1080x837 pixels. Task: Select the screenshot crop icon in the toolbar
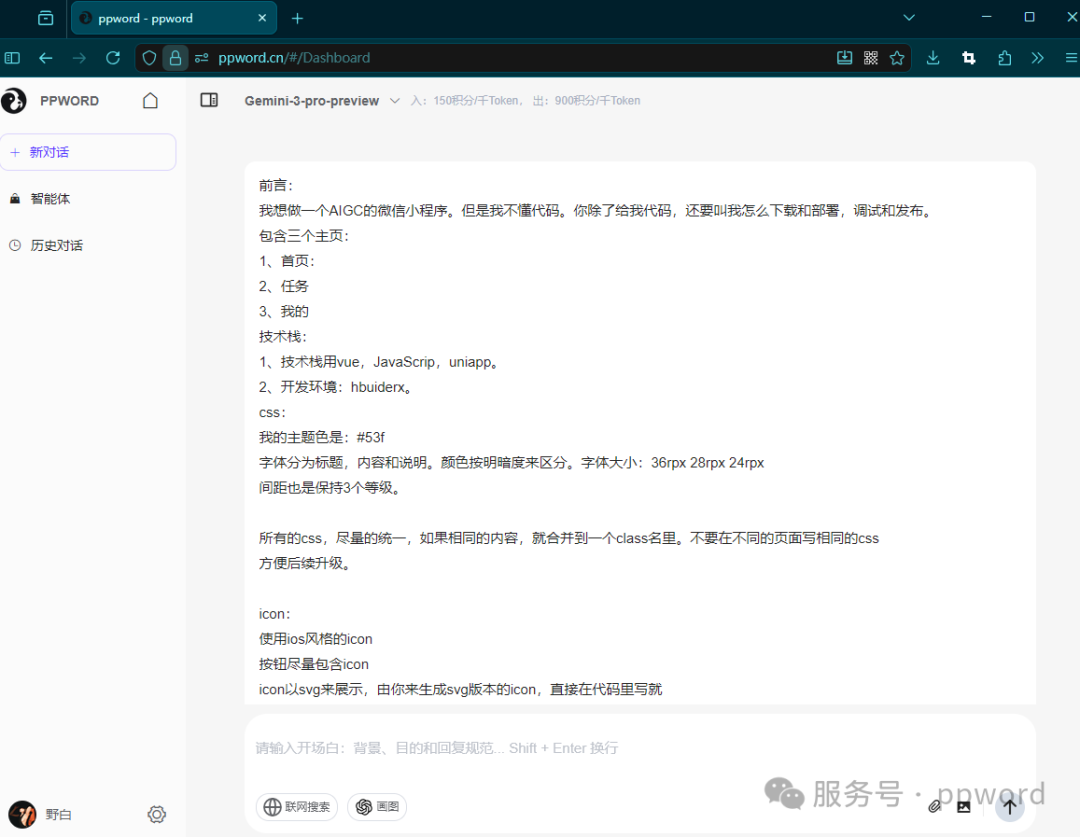(968, 57)
